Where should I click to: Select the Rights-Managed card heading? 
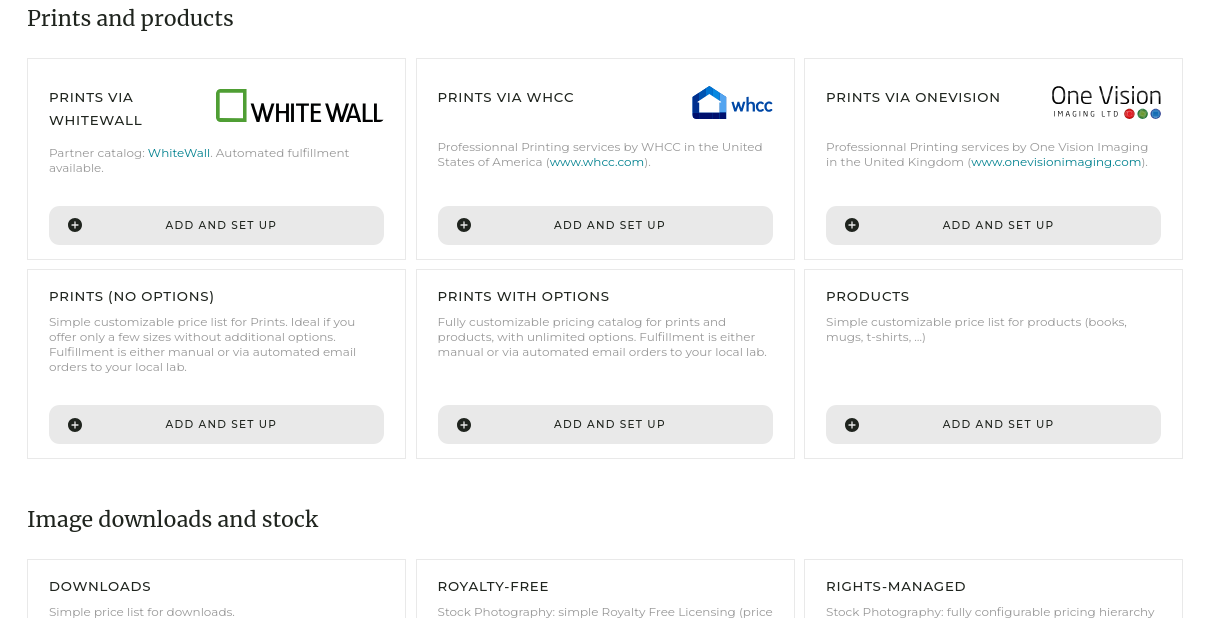click(896, 586)
